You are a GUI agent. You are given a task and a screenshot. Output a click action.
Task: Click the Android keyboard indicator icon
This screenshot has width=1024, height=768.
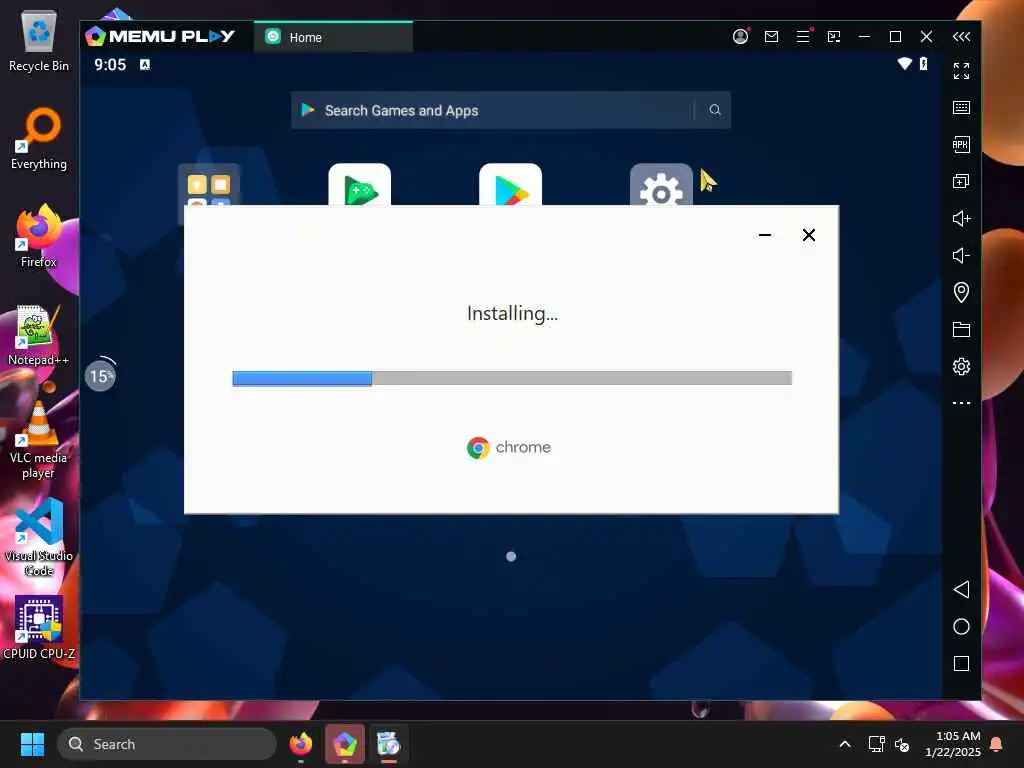click(x=145, y=64)
